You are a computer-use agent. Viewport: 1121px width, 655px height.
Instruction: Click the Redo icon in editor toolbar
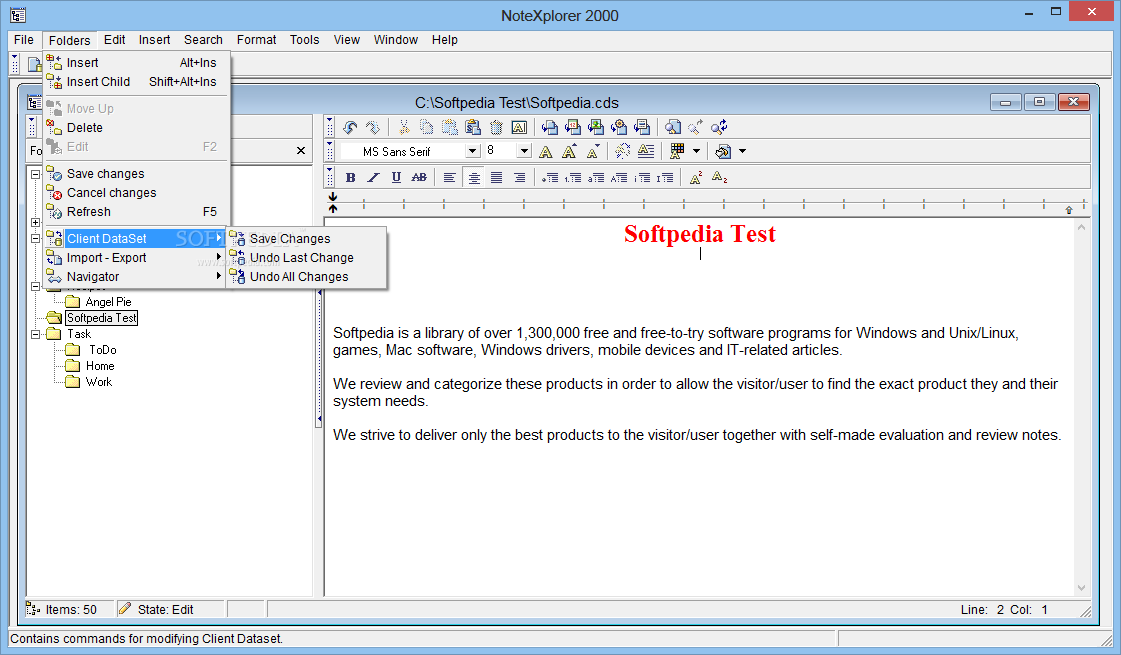372,127
